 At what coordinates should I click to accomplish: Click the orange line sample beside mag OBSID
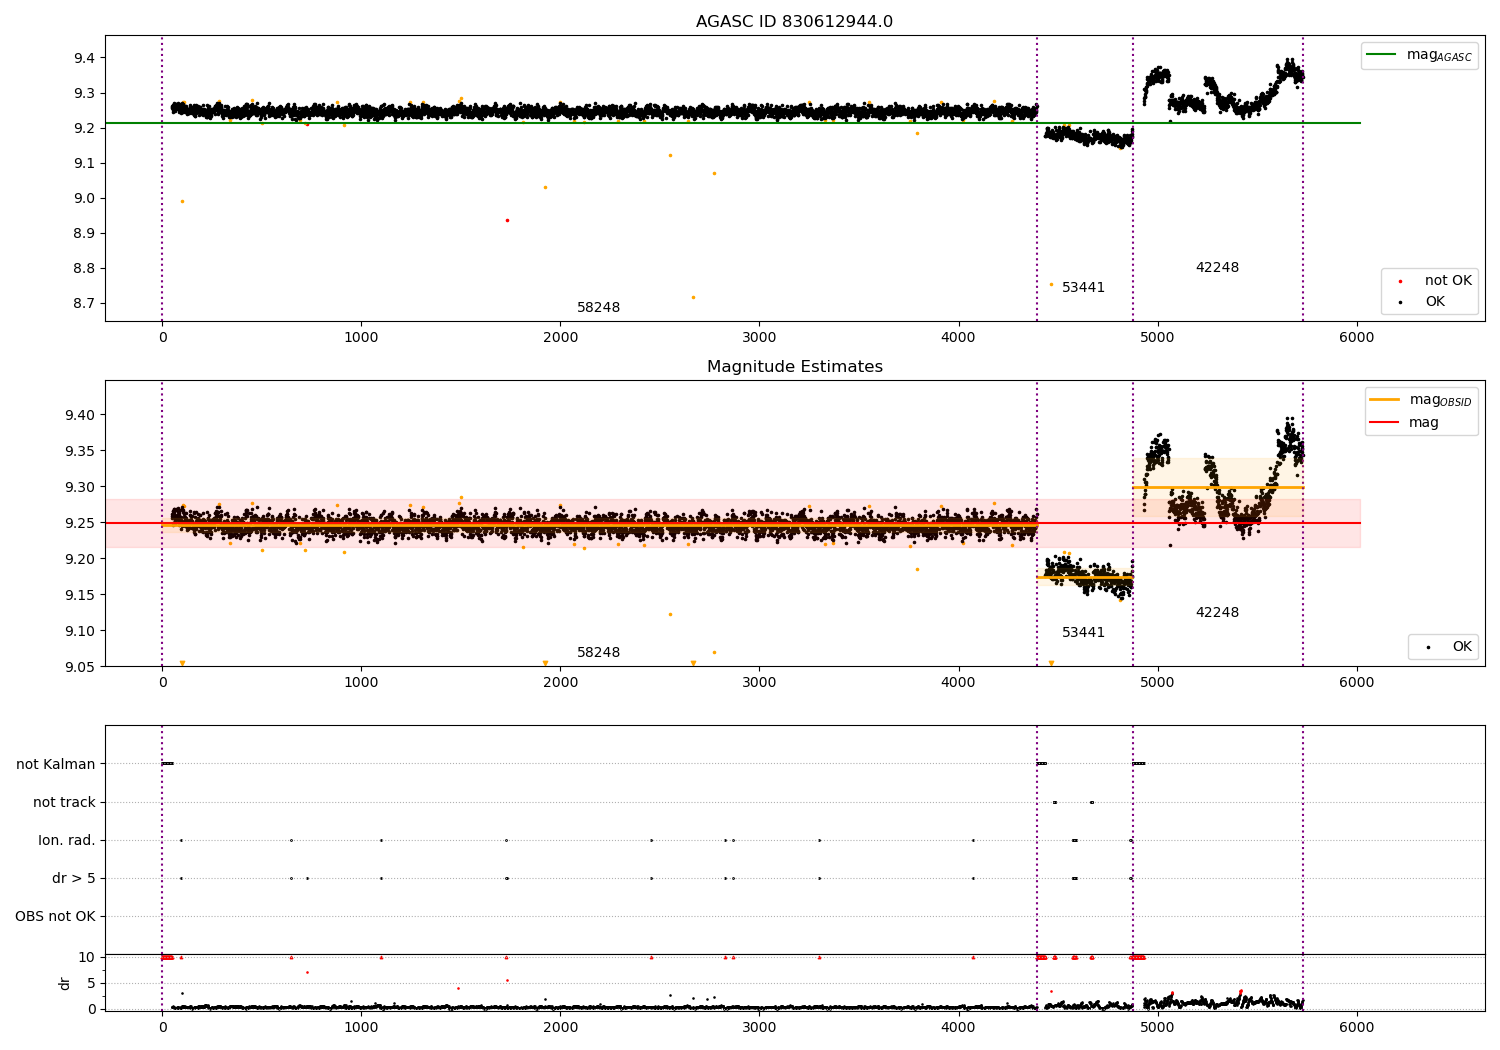(1385, 400)
